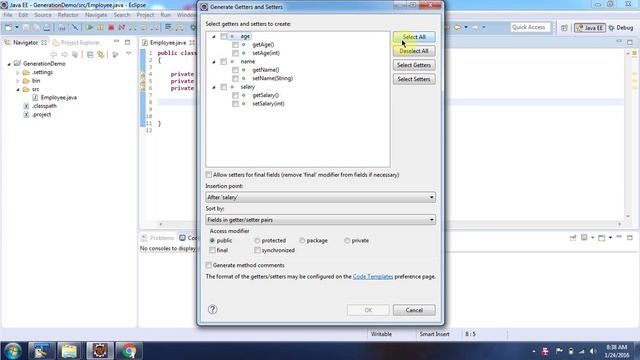Click Navigator Forward arrow icon
This screenshot has height=360, width=640.
pos(64,54)
